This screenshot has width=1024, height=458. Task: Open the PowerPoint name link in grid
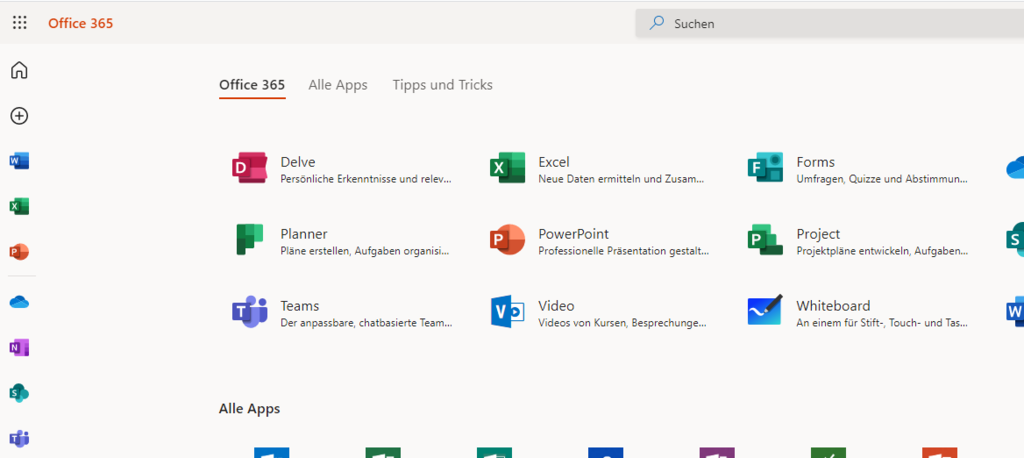tap(573, 234)
